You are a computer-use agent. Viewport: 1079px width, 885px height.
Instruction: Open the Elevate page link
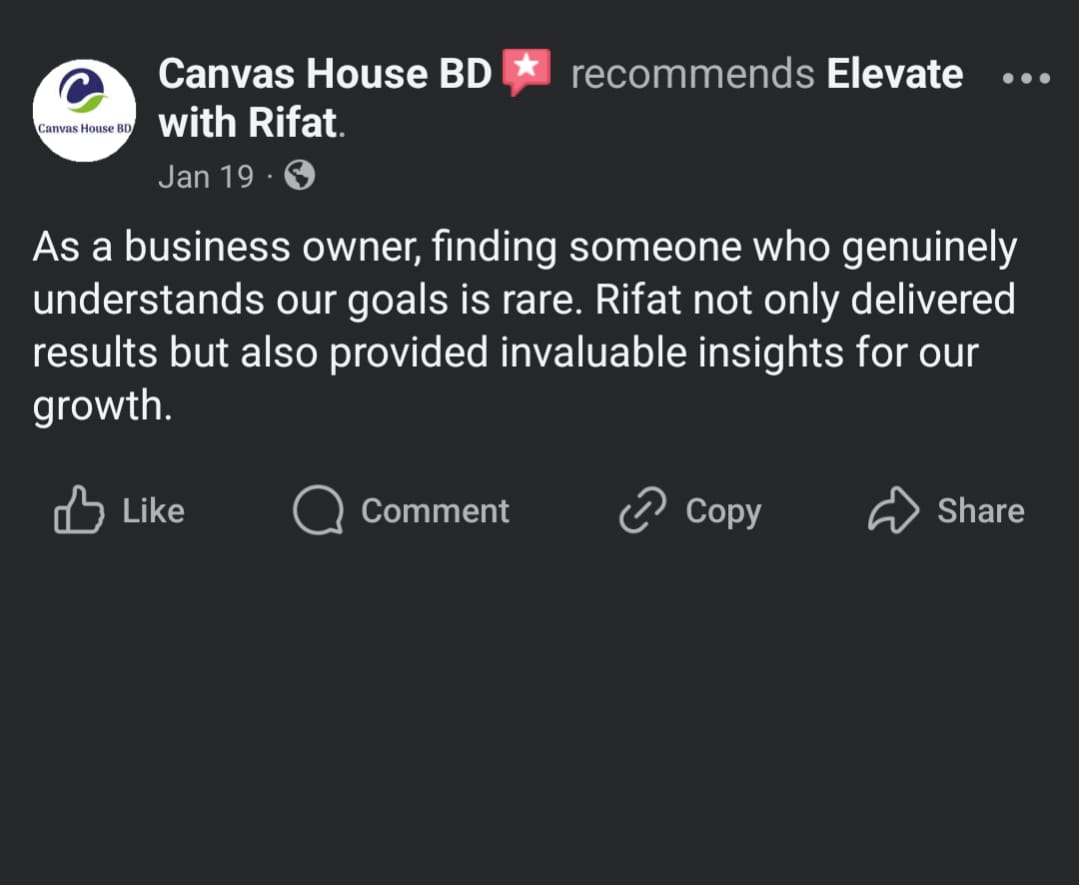[895, 74]
